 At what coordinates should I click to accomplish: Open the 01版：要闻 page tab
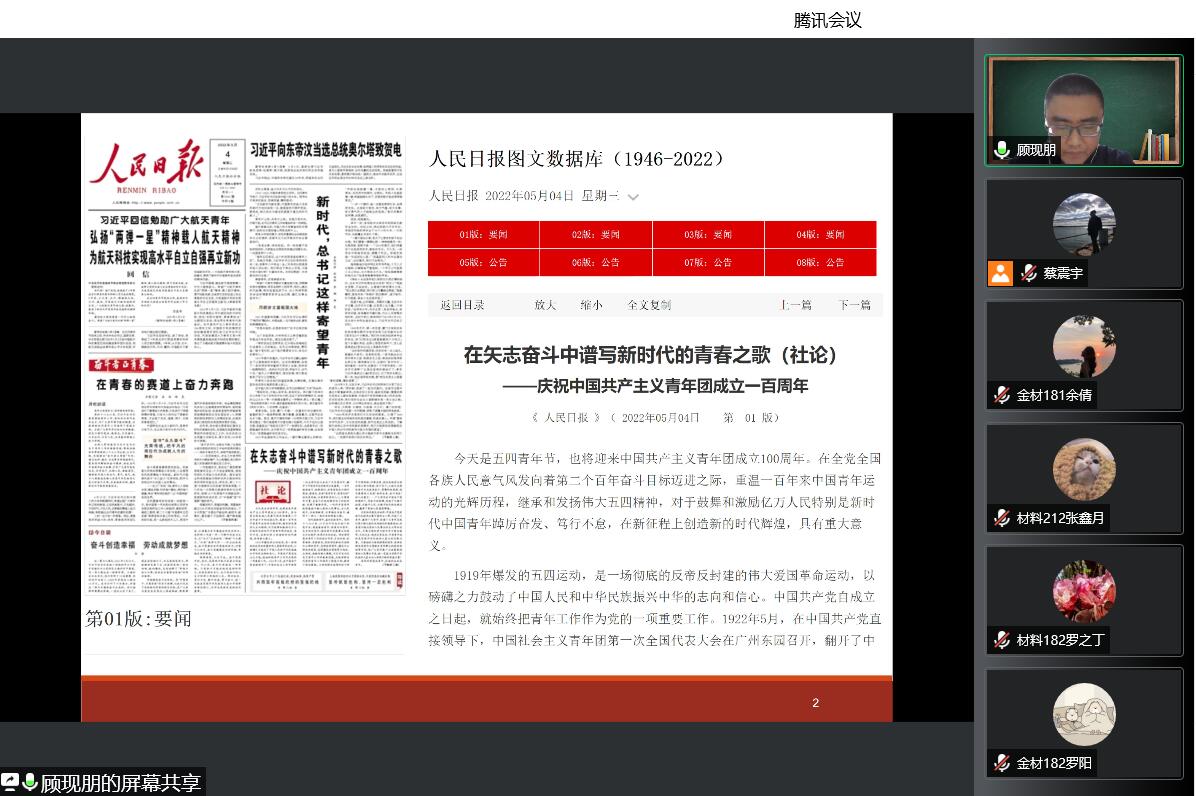pyautogui.click(x=484, y=235)
